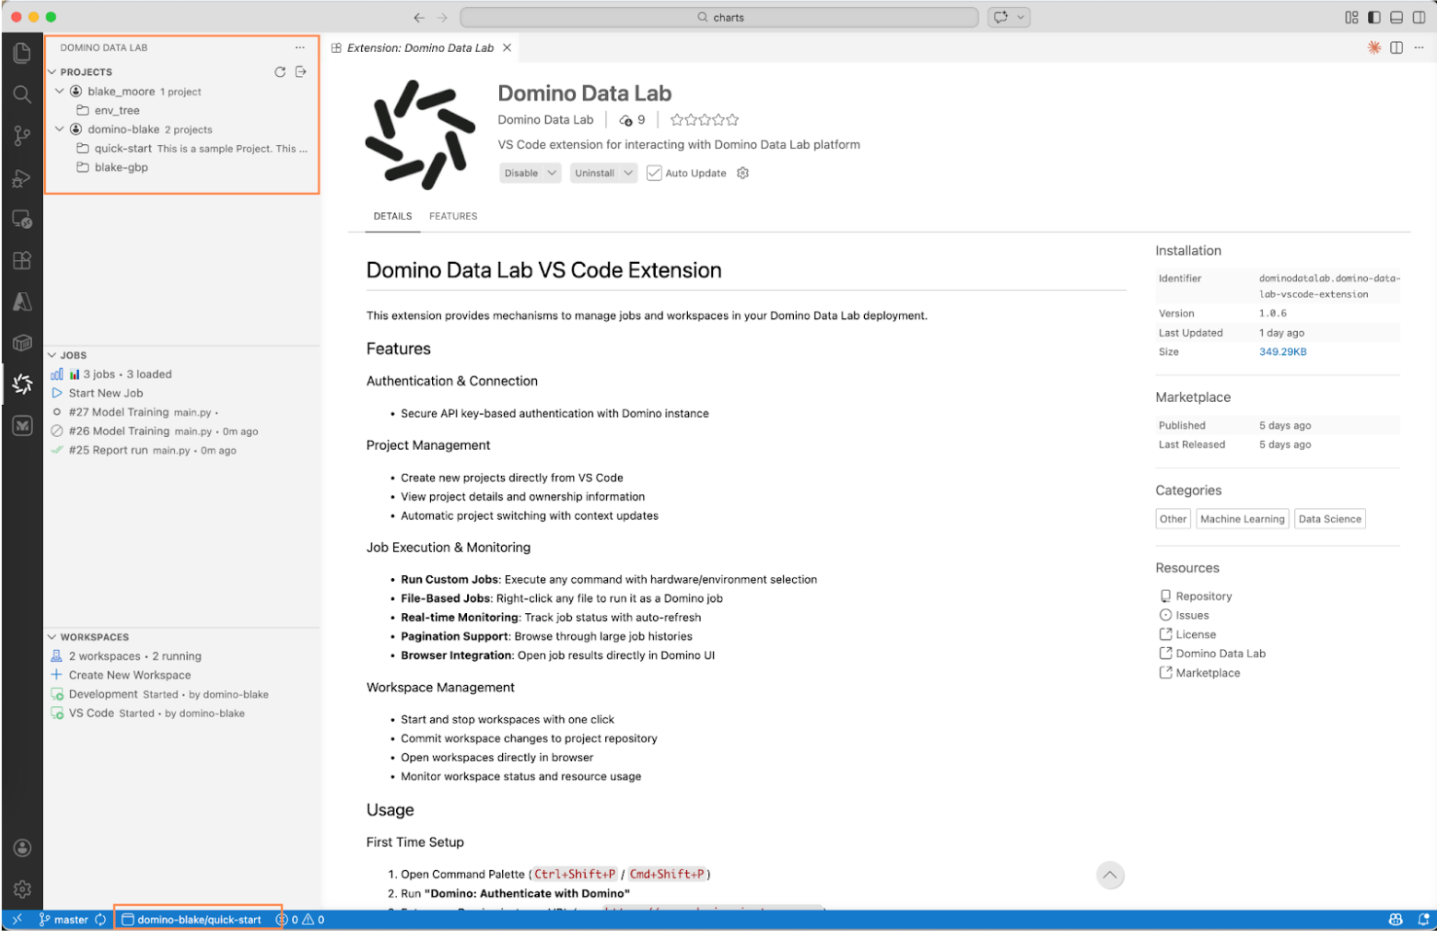Disable Auto Update for the extension
Screen dimensions: 1437x934
pyautogui.click(x=654, y=172)
